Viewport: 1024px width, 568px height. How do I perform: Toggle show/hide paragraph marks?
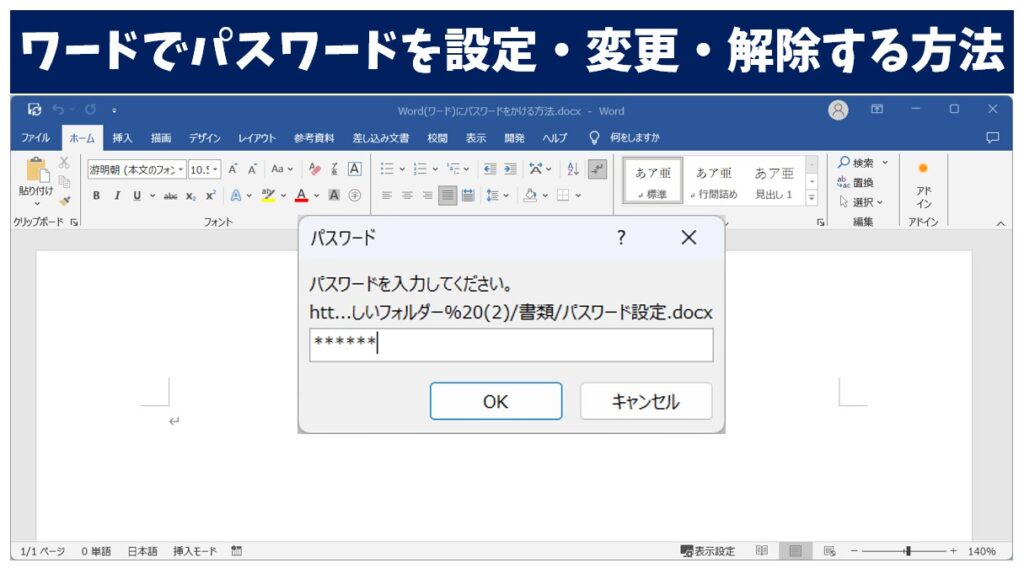[597, 169]
